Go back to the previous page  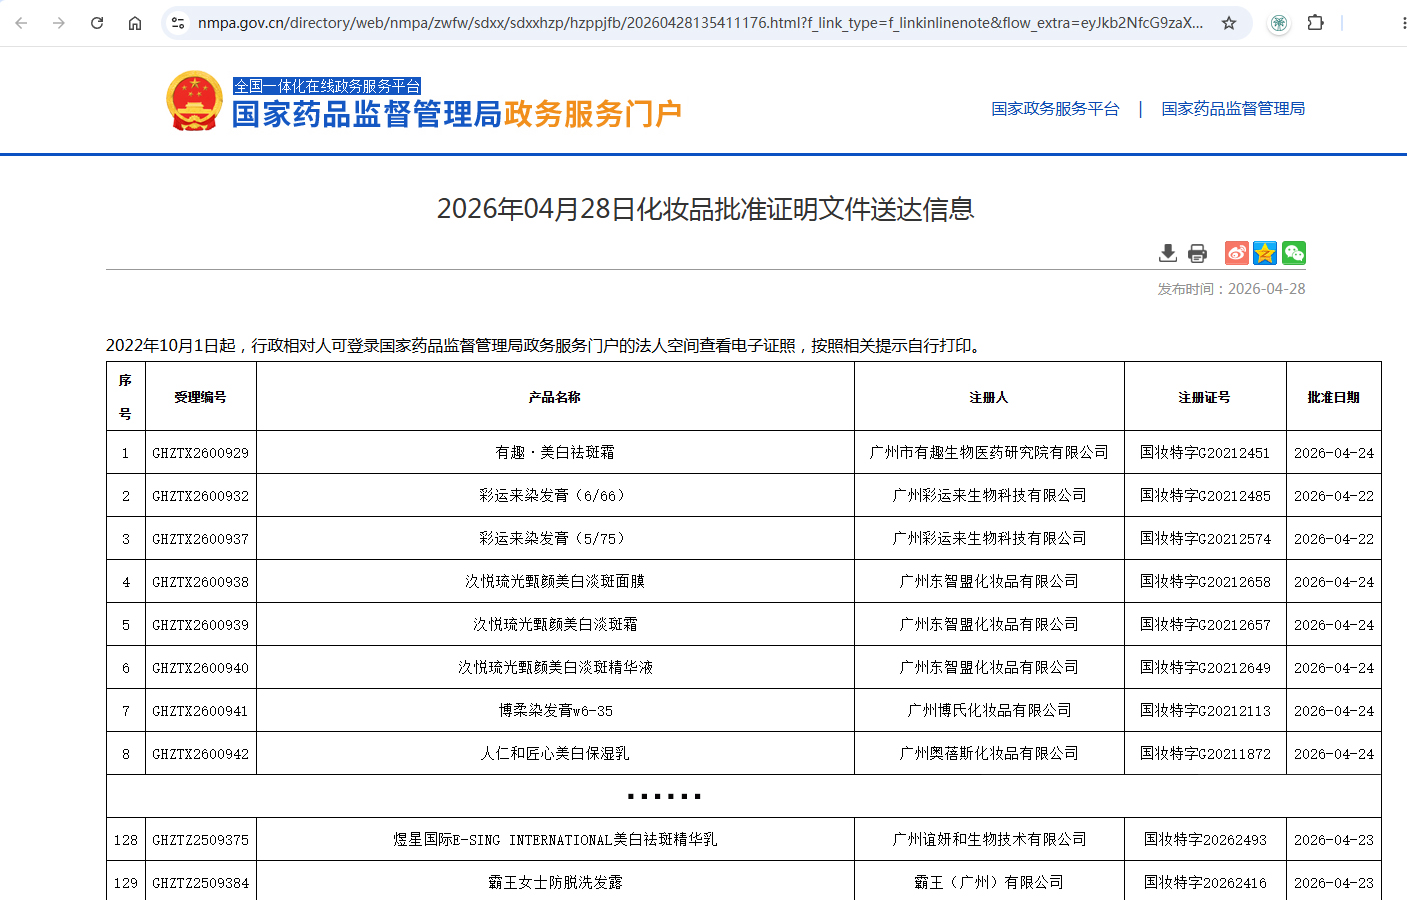[x=22, y=22]
